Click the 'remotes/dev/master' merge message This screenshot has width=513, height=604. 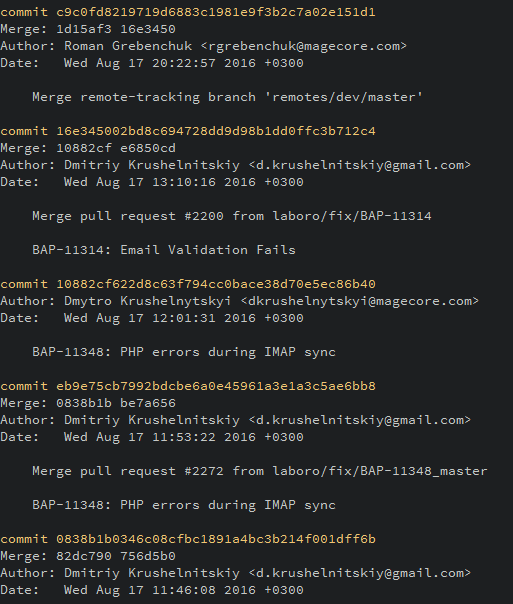(227, 97)
